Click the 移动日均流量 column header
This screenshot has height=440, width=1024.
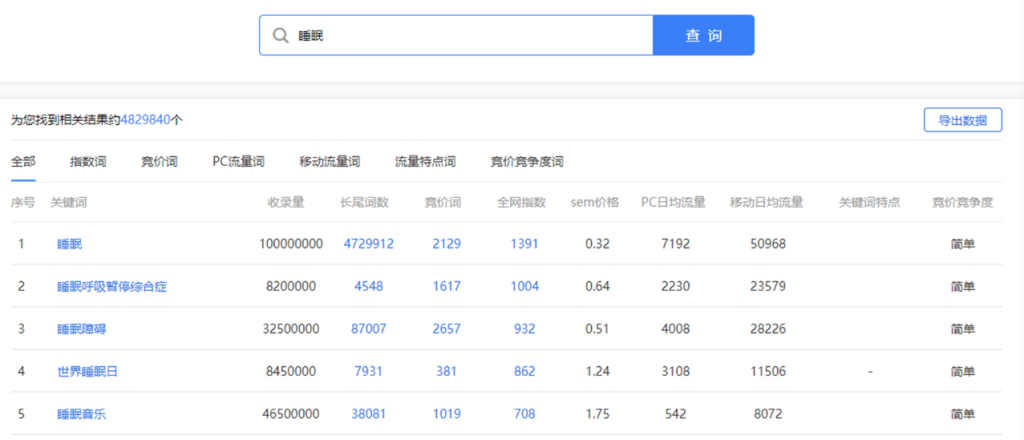pos(767,202)
